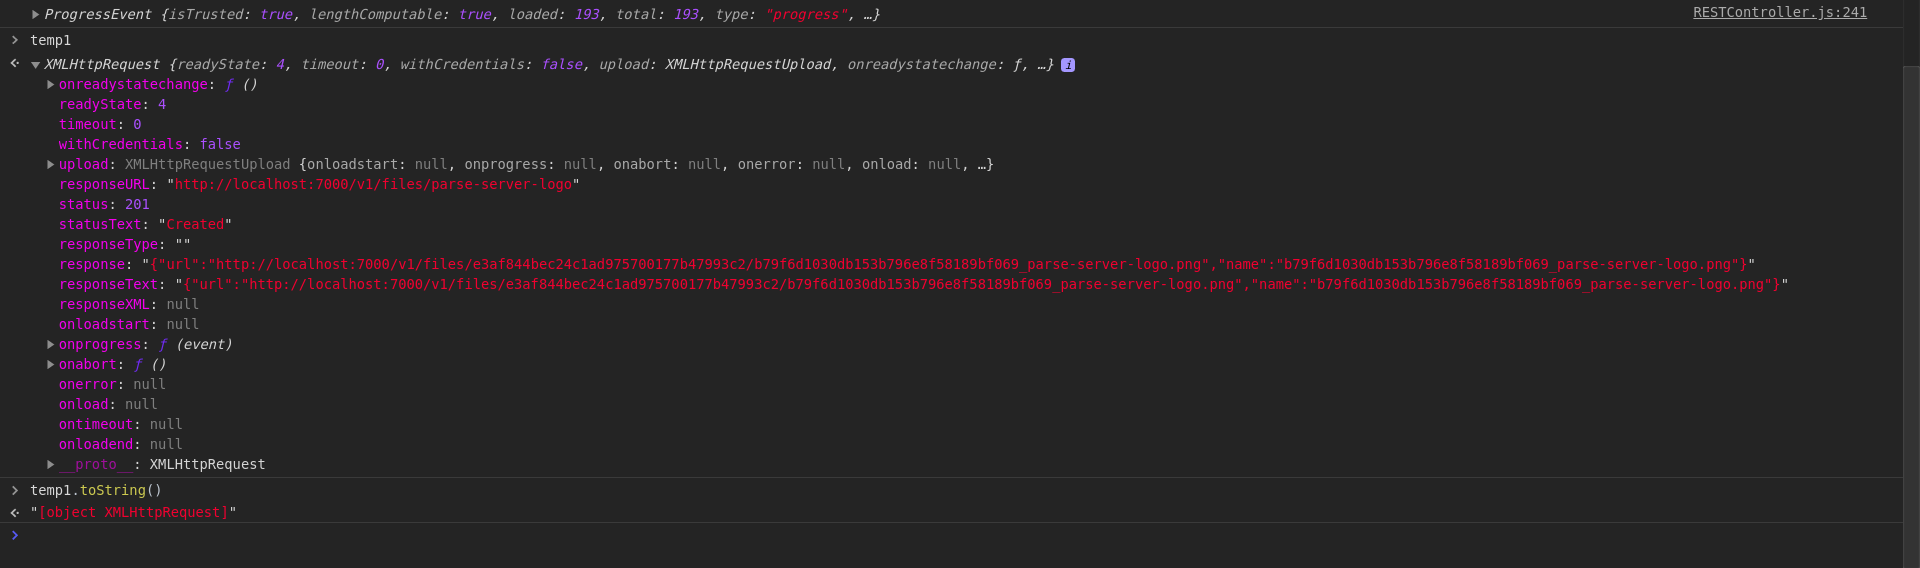Click the response JSON string value
The image size is (1920, 568).
pos(948,264)
